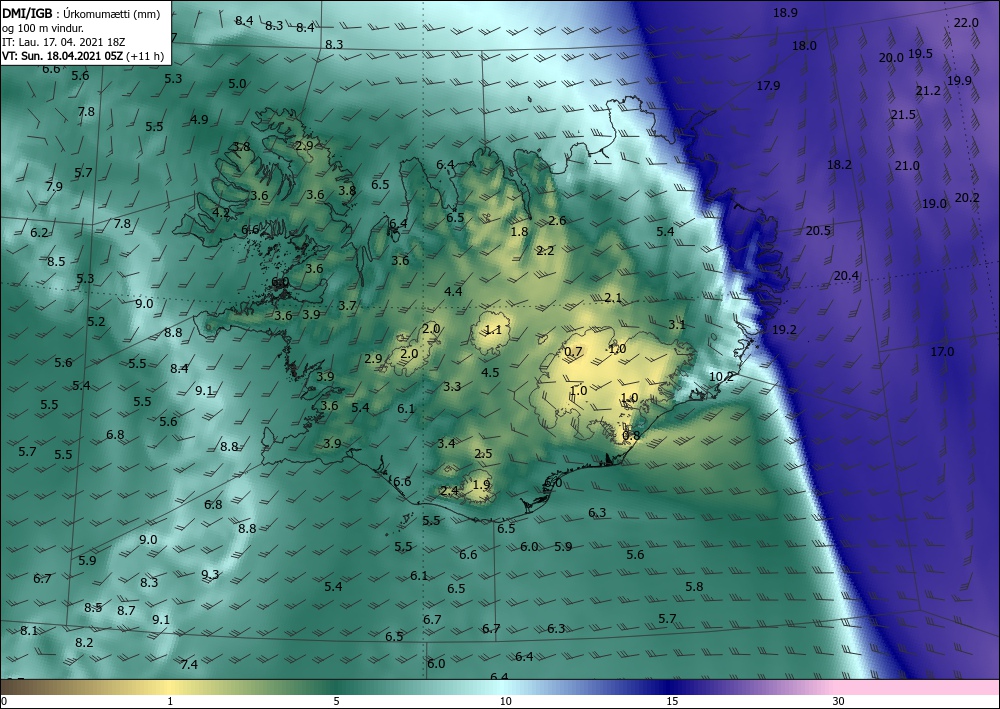The height and width of the screenshot is (709, 1000).
Task: Click the map value '19.2'
Action: [784, 330]
